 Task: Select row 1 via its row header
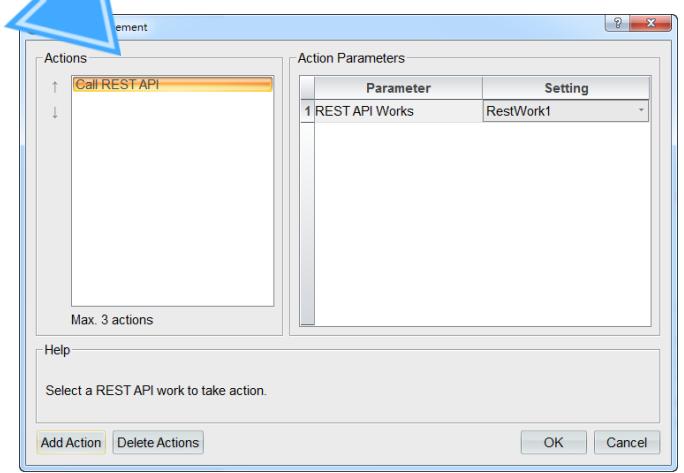coord(307,111)
